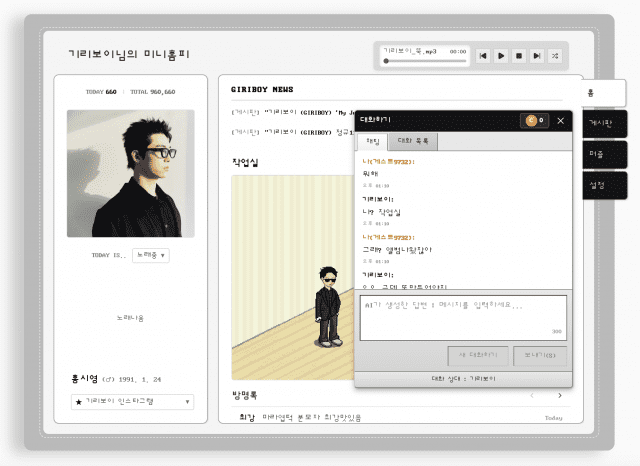Open the 대화 목록 tab
The width and height of the screenshot is (640, 466).
click(x=412, y=141)
